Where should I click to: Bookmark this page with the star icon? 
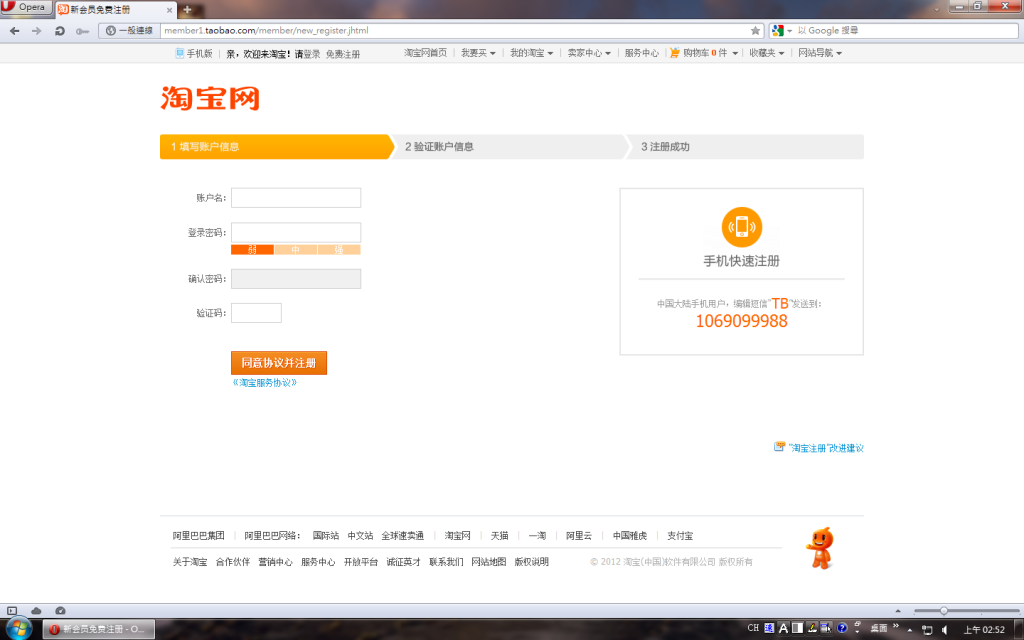pos(756,31)
